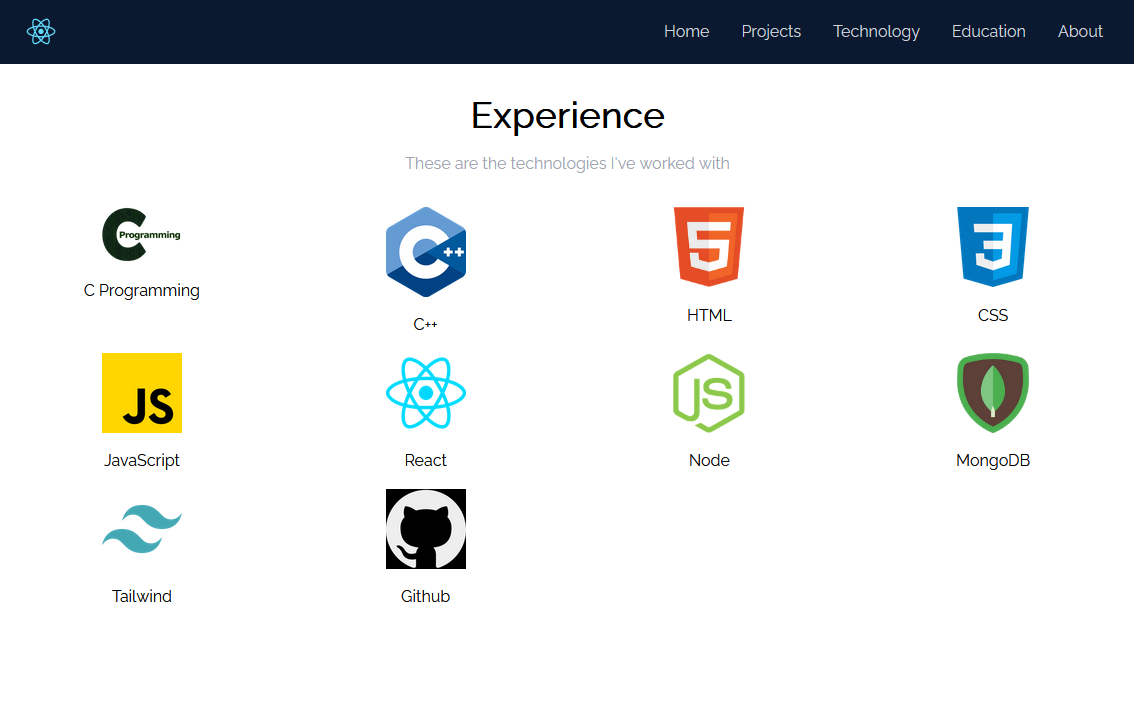The height and width of the screenshot is (710, 1134).
Task: Click the cyan React icon in grid
Action: (426, 393)
